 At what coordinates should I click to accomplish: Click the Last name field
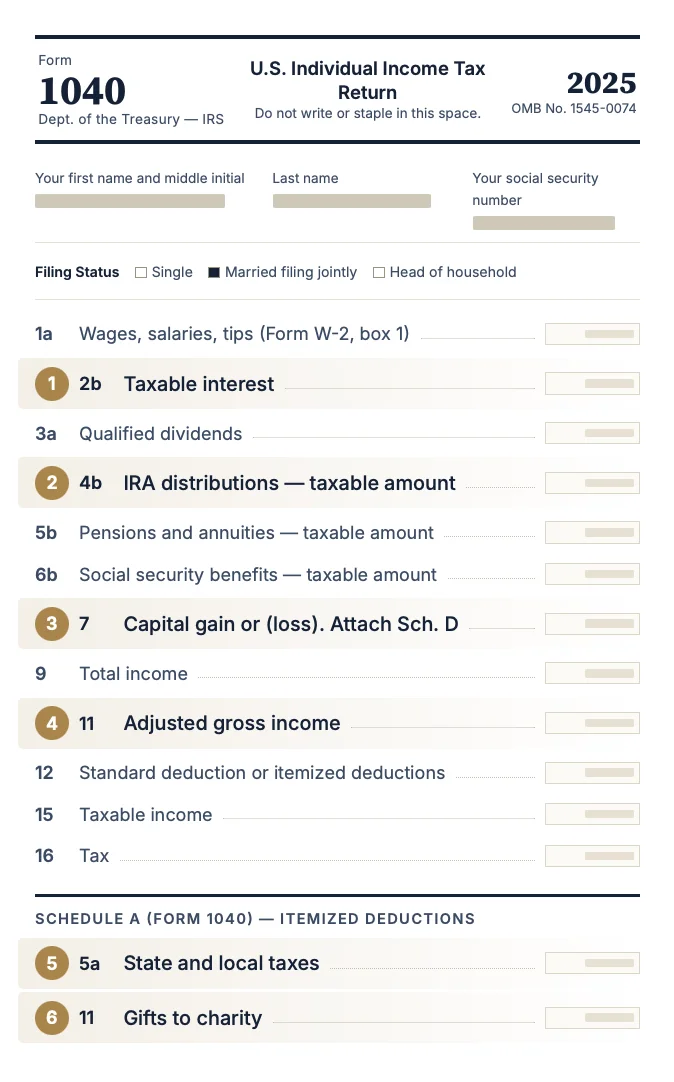pos(352,201)
